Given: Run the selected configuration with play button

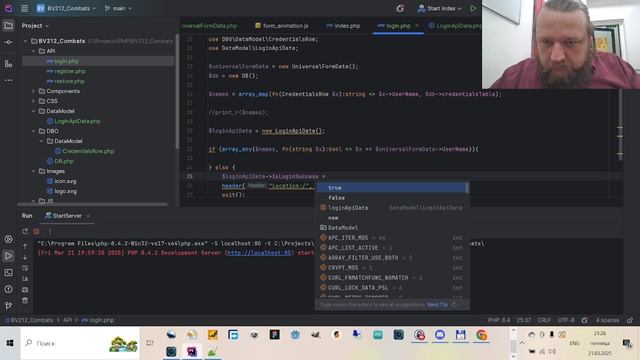Looking at the screenshot, I should click(473, 8).
